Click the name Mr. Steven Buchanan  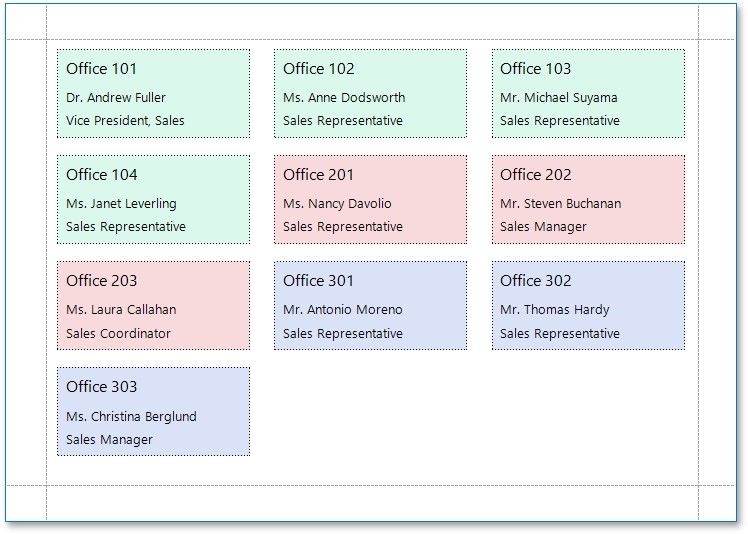[x=561, y=204]
